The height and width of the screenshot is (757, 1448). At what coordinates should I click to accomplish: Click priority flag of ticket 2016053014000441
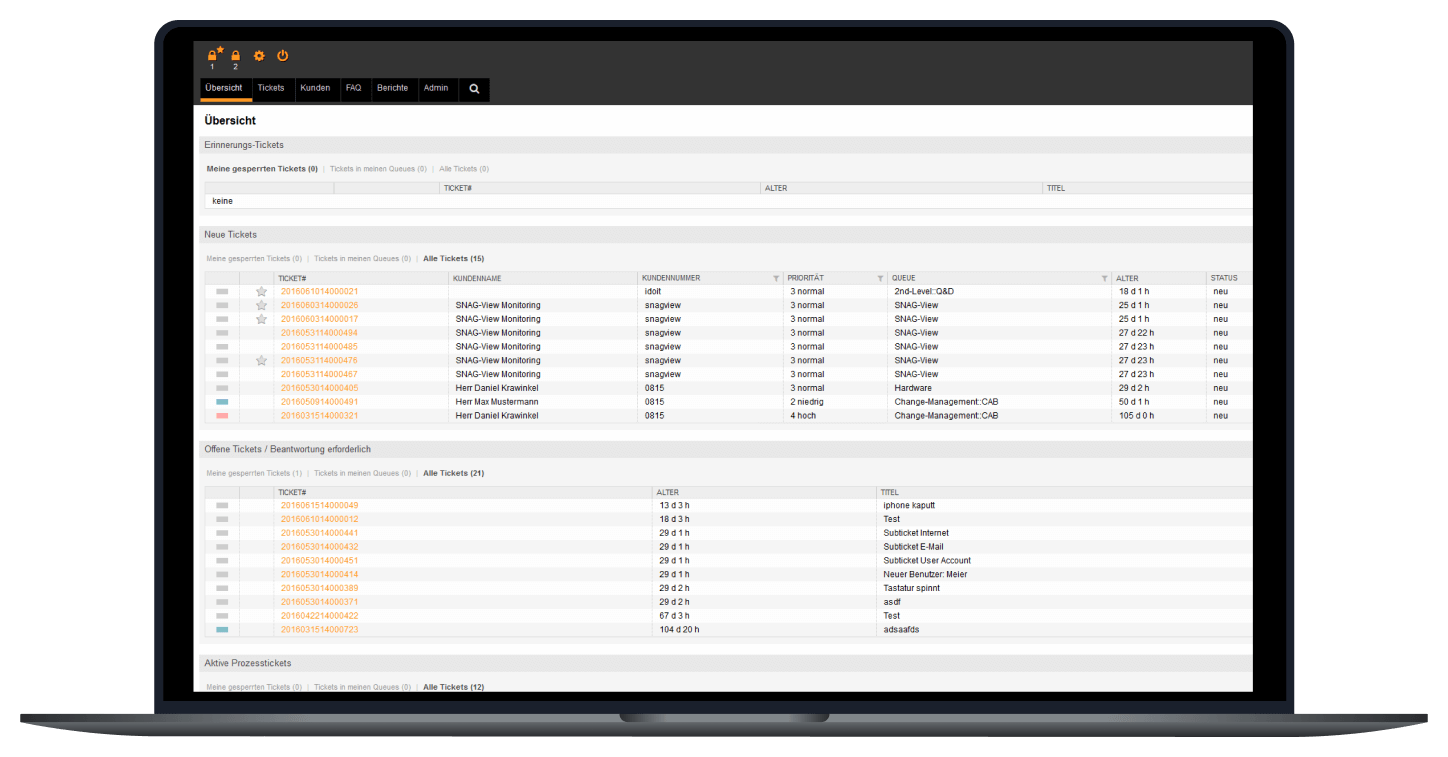tap(222, 533)
